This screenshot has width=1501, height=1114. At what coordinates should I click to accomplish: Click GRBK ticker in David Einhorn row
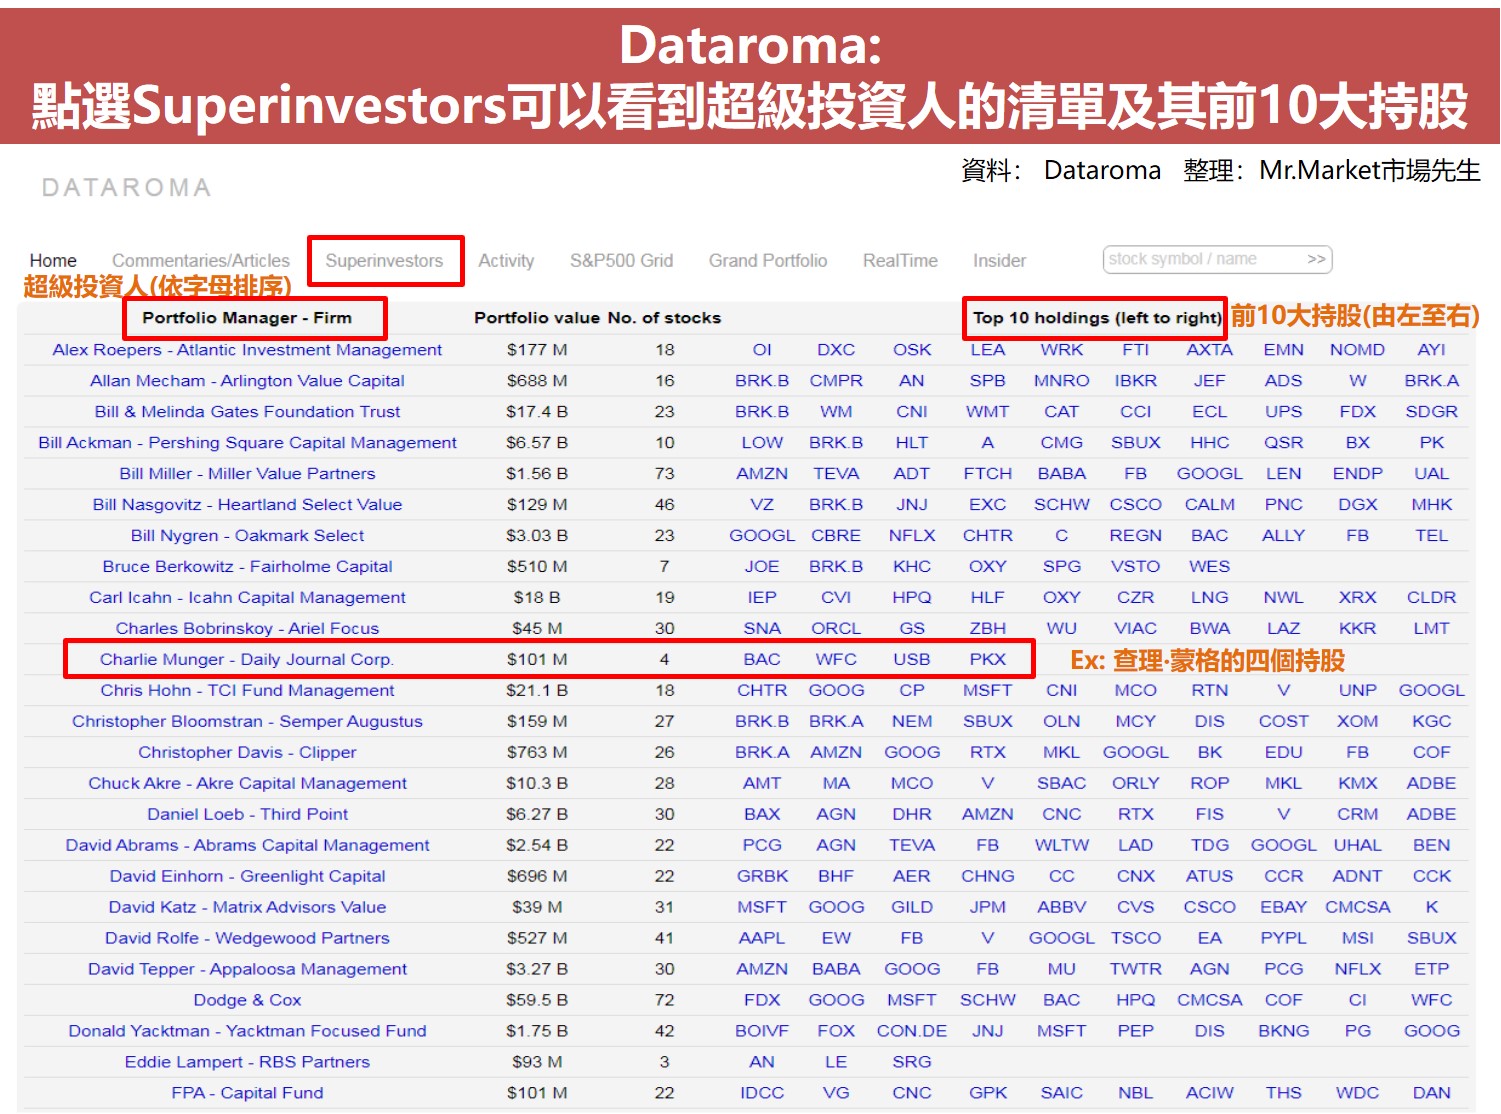[x=762, y=876]
